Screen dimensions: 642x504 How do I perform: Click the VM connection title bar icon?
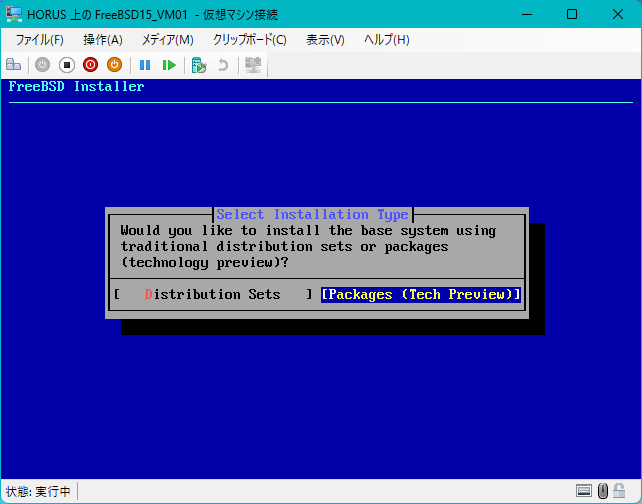[14, 14]
